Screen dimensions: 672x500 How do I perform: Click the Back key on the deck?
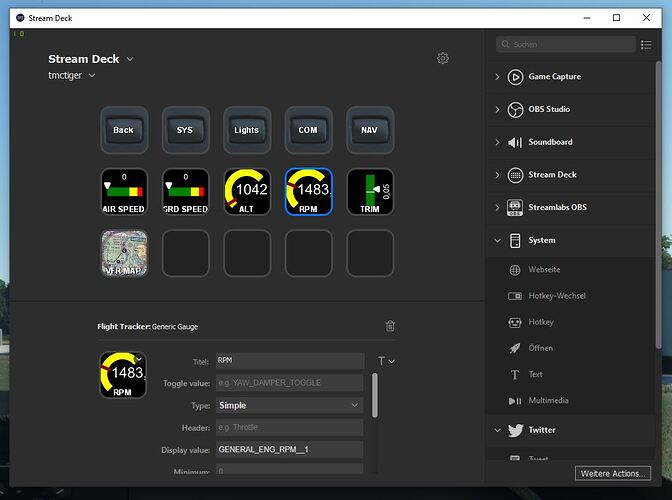[x=124, y=130]
